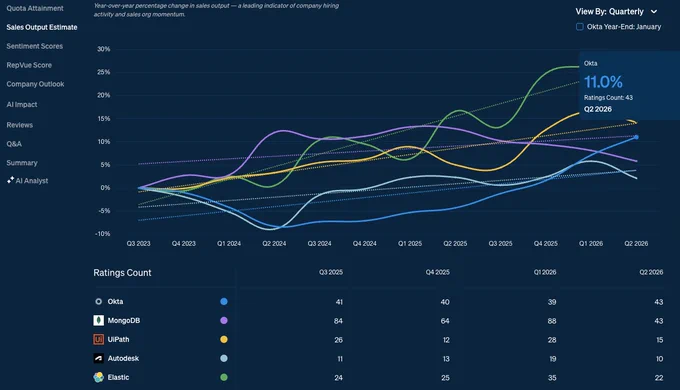Click the Q4 2025 table column header
This screenshot has width=680, height=390.
(x=438, y=272)
